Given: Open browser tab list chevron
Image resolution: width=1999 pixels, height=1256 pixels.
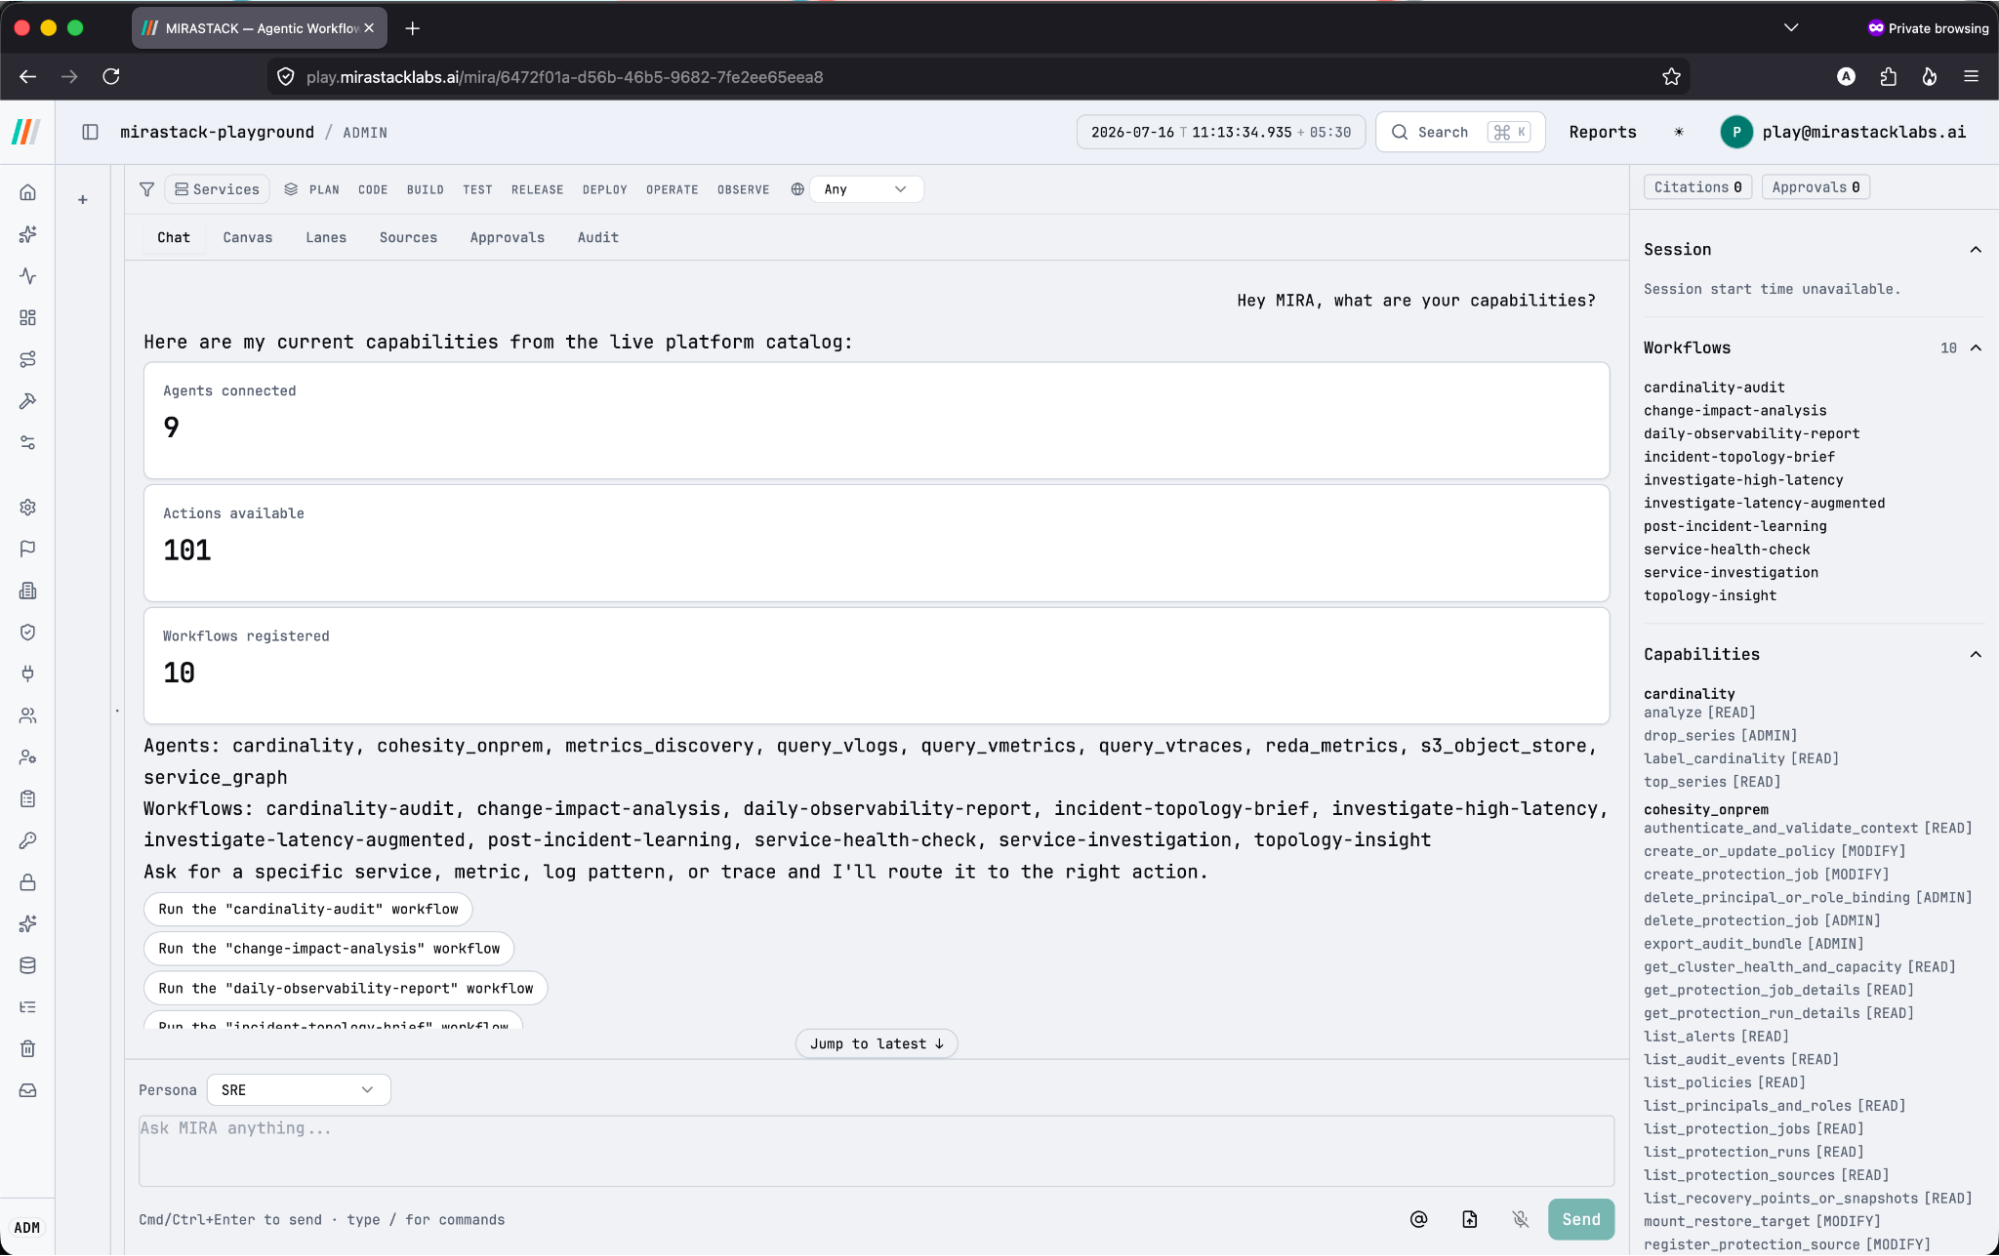Looking at the screenshot, I should pyautogui.click(x=1791, y=28).
